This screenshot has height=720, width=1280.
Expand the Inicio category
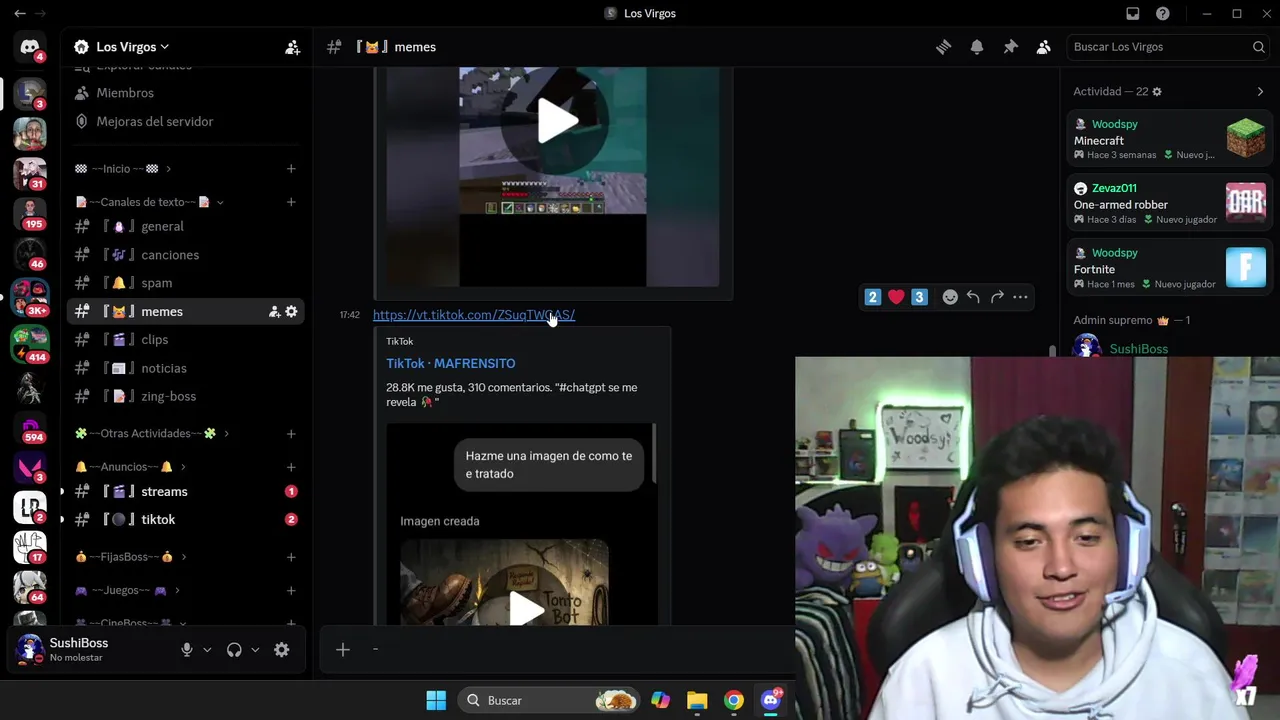tap(122, 169)
